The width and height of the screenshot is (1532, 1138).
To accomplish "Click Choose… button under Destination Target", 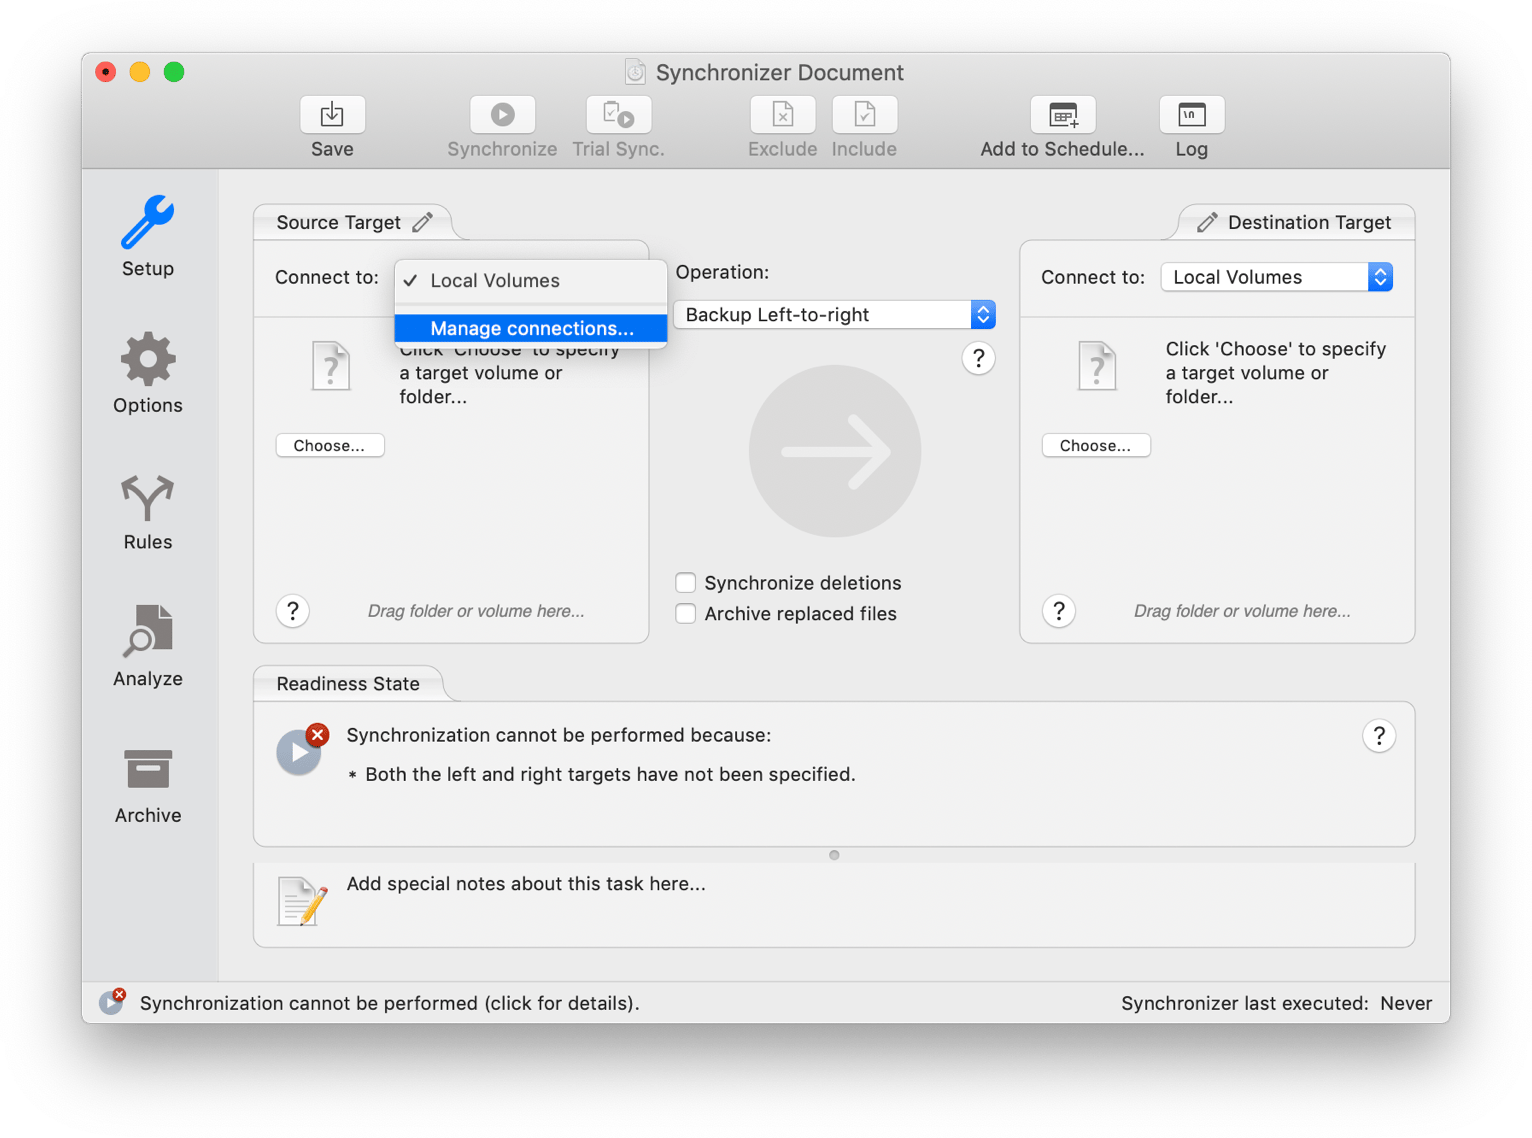I will click(x=1095, y=446).
